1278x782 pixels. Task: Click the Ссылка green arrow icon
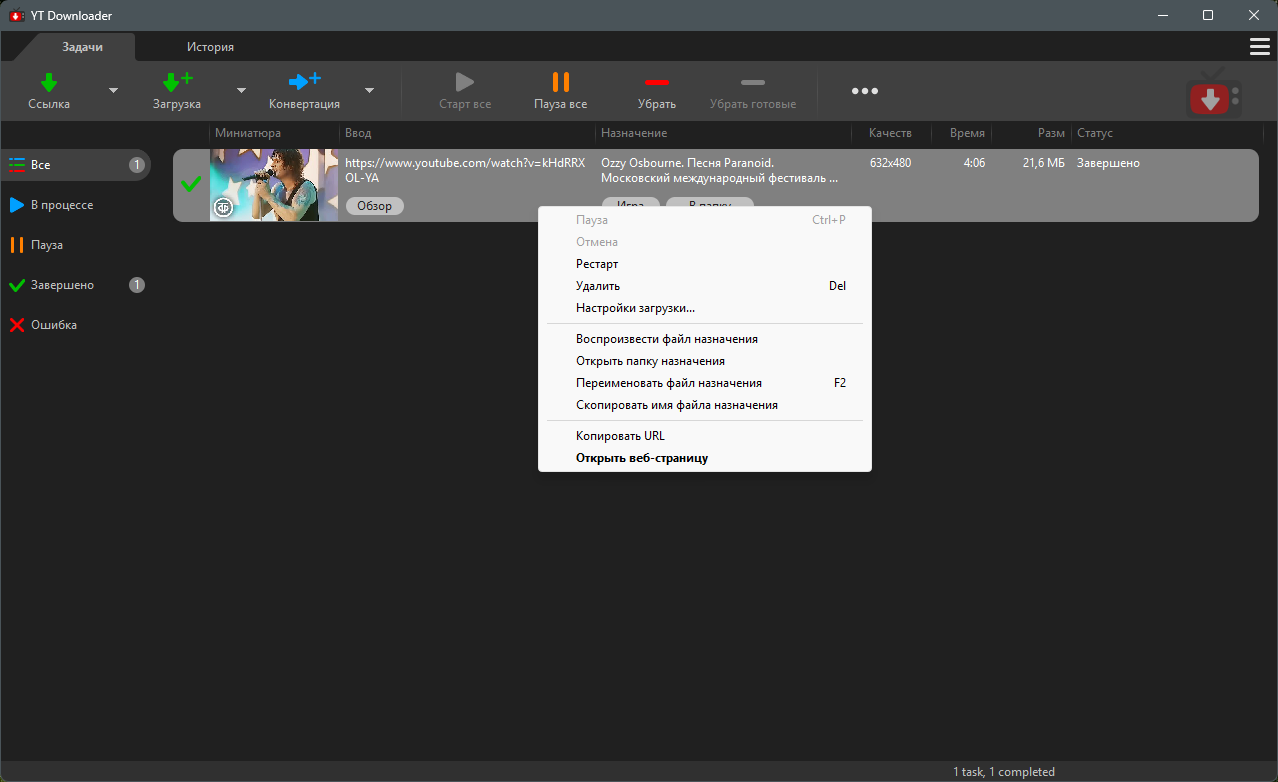(48, 82)
